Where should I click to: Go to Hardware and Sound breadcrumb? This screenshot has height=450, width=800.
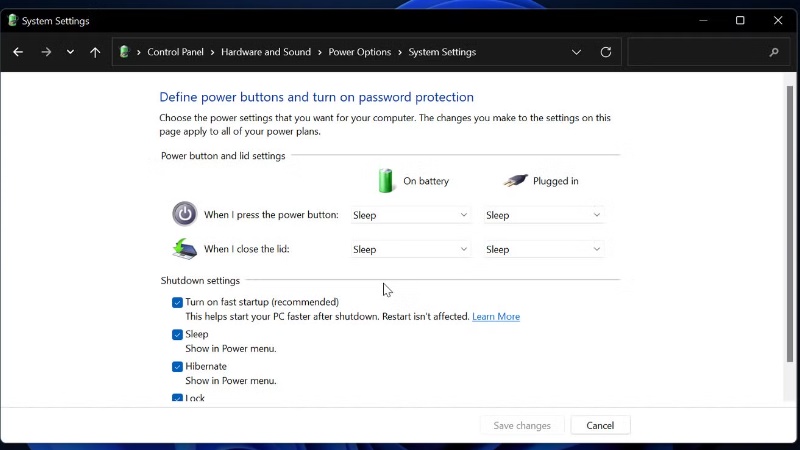pos(265,52)
